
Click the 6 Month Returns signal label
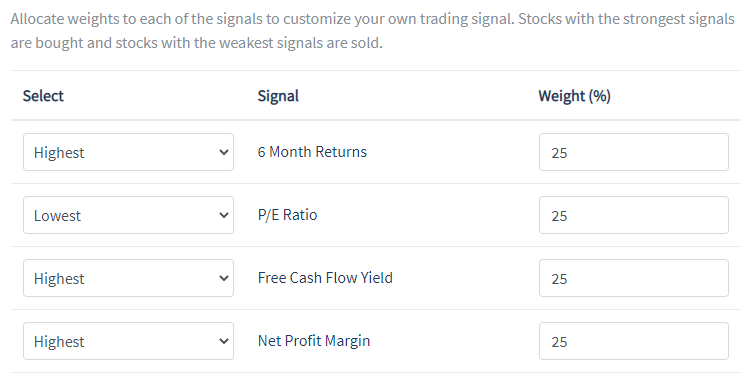point(312,152)
